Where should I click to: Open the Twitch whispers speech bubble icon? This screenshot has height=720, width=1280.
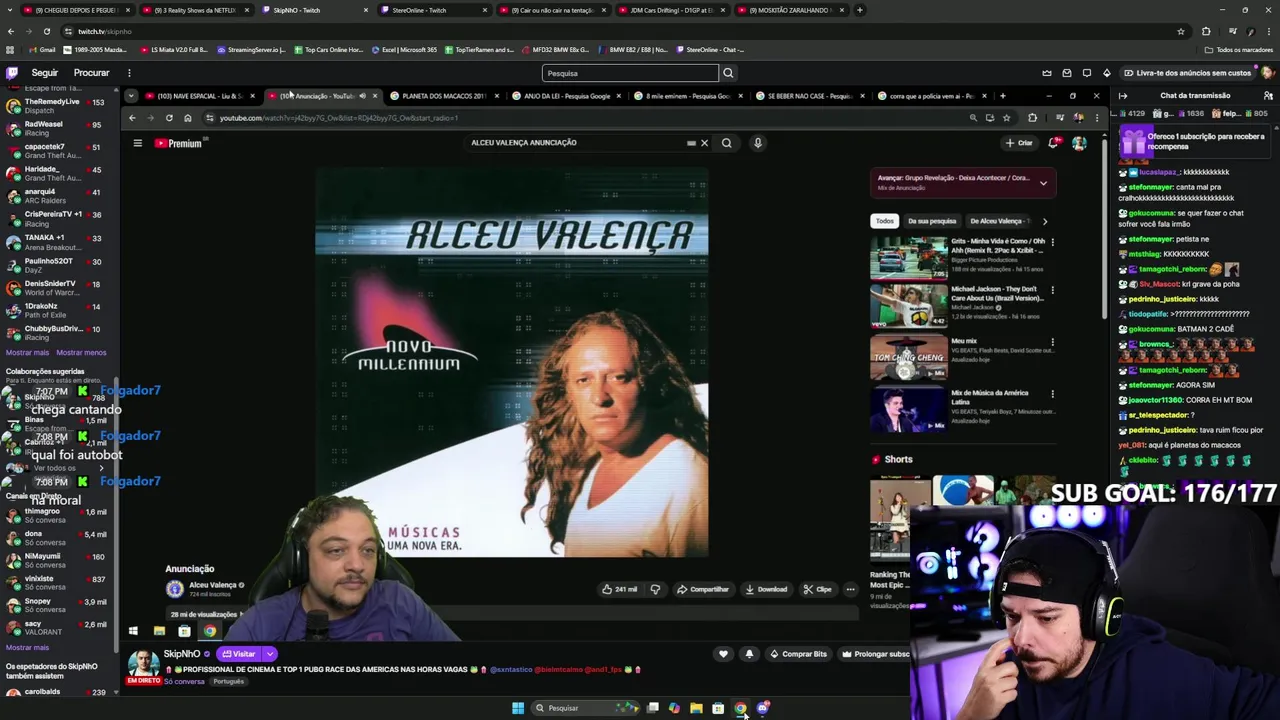click(1087, 73)
